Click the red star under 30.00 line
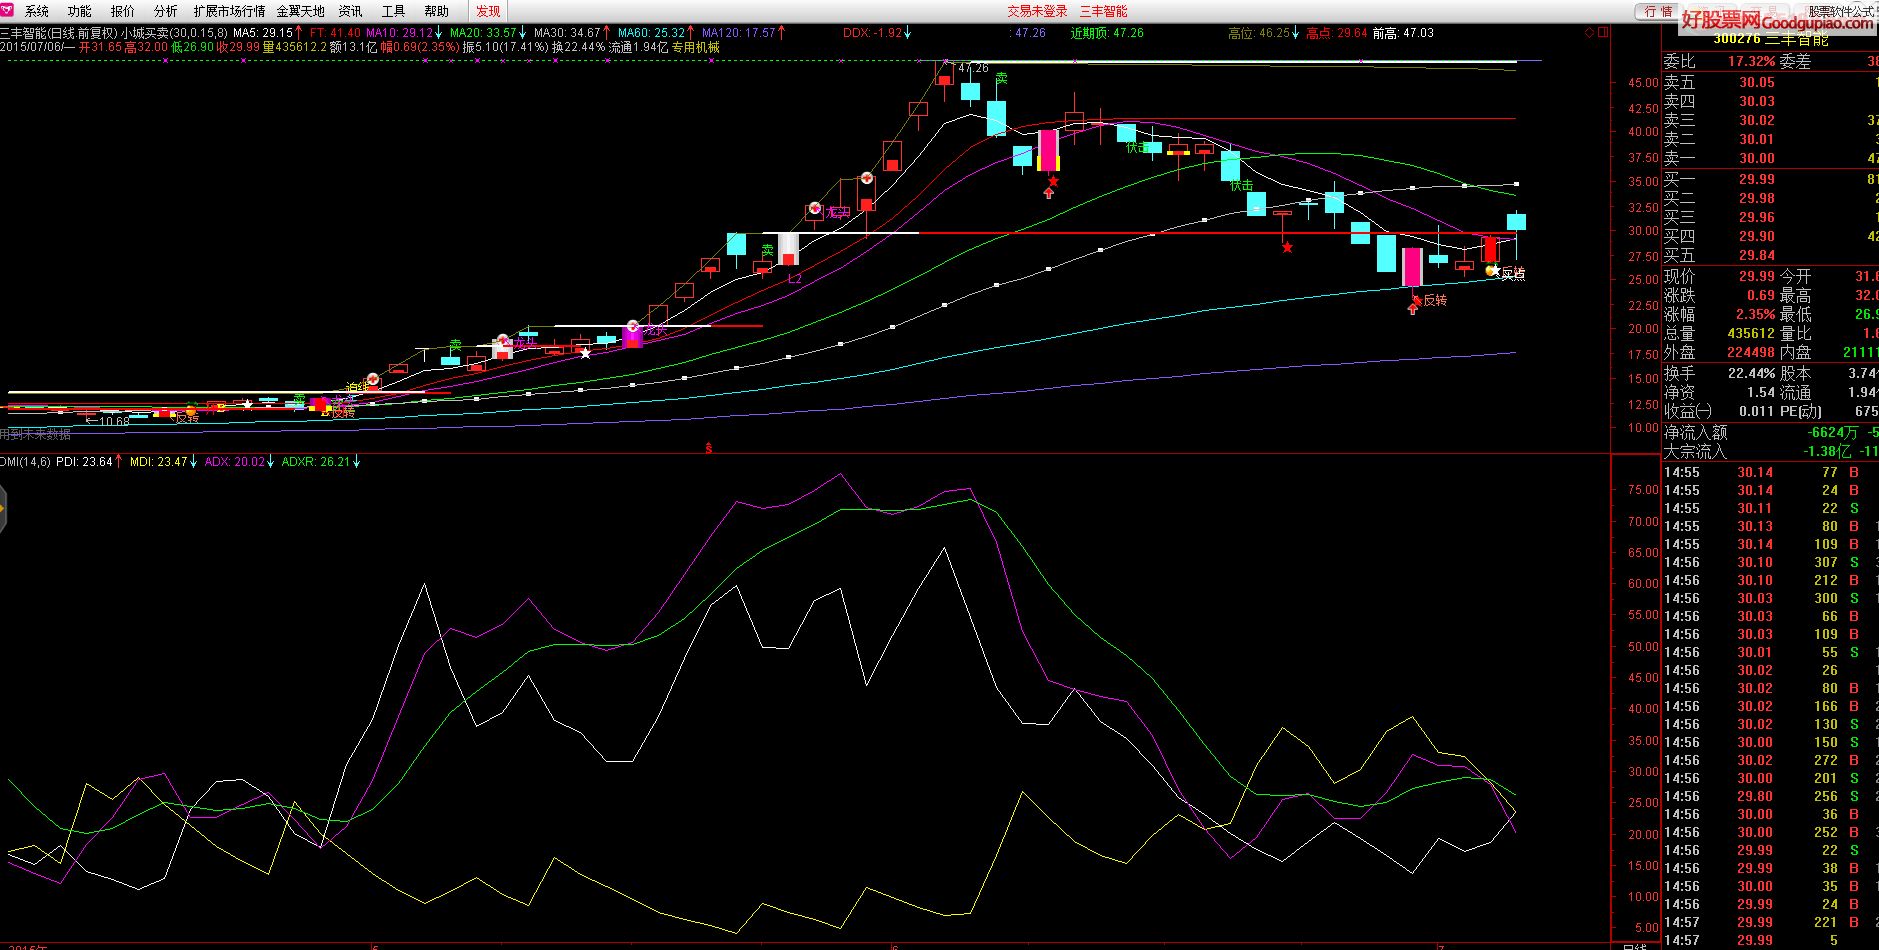 [1287, 247]
